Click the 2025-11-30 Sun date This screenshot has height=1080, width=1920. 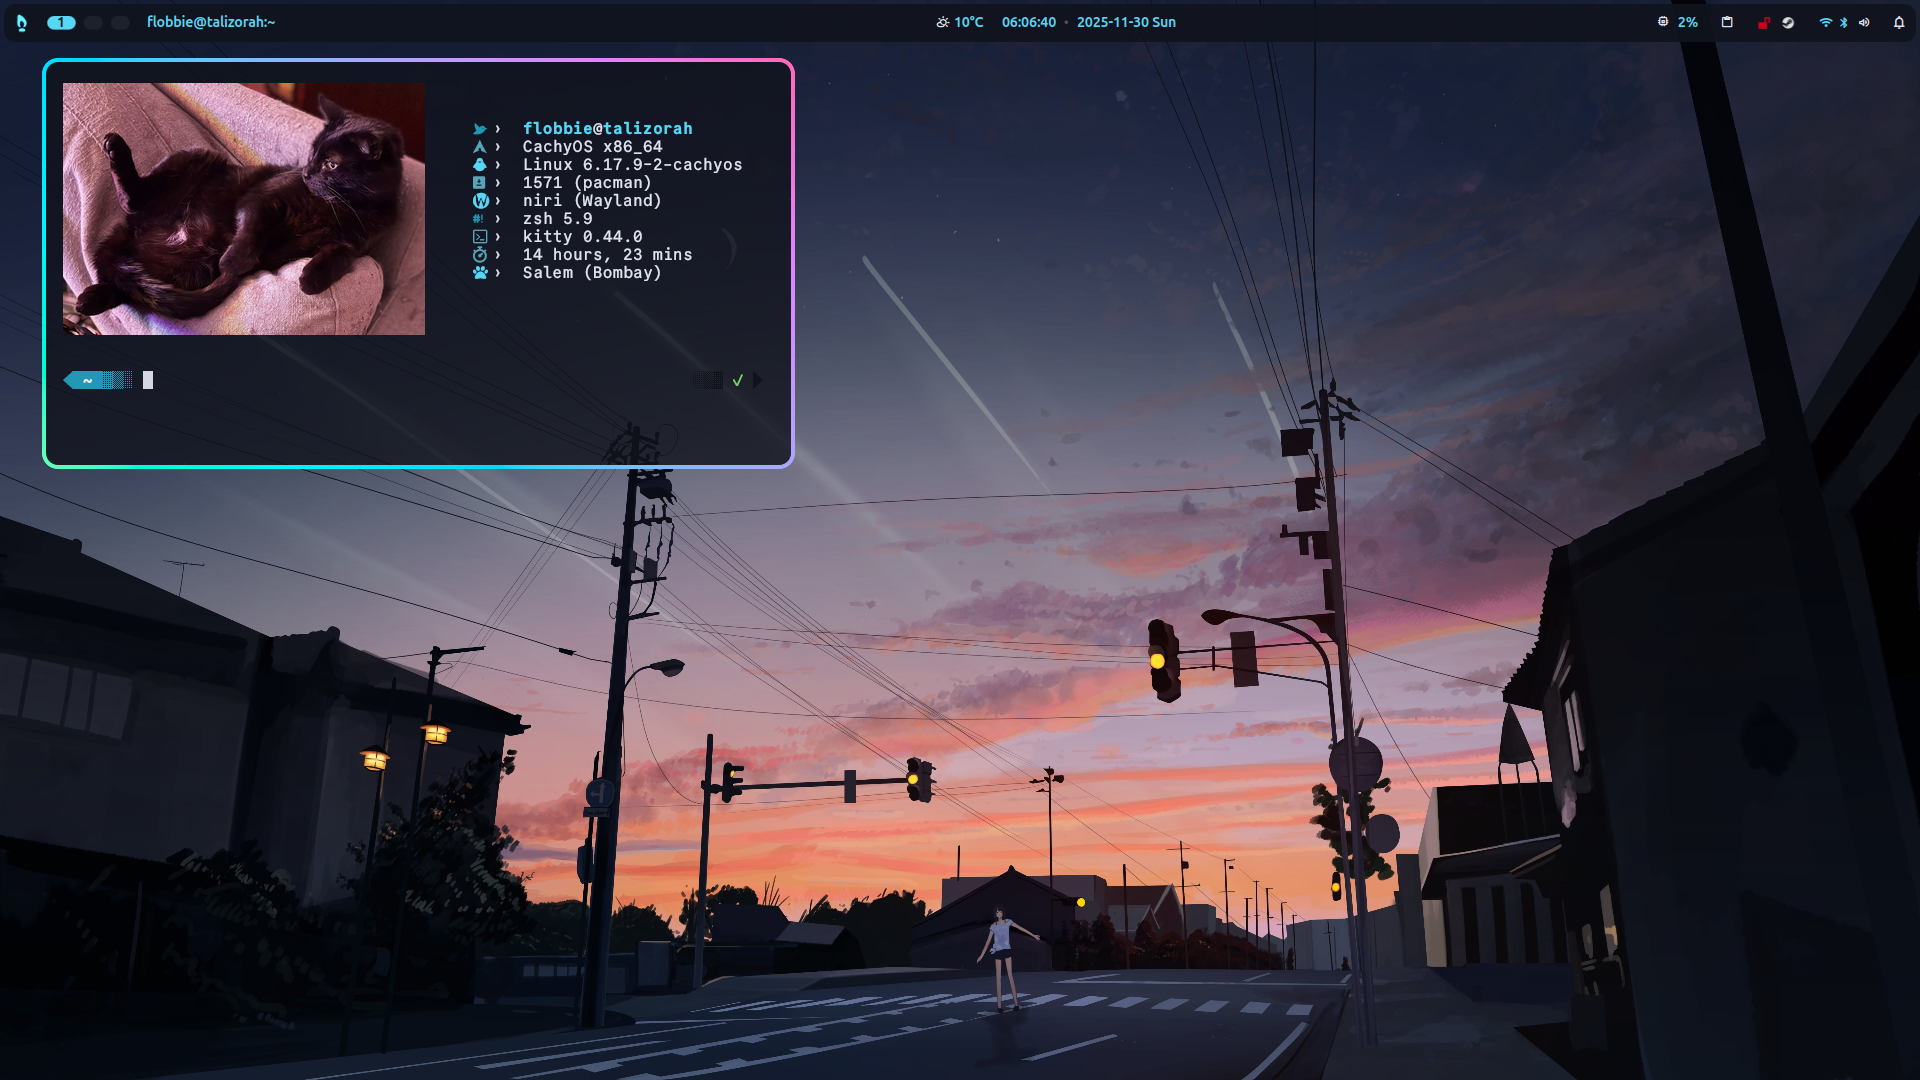[x=1126, y=22]
